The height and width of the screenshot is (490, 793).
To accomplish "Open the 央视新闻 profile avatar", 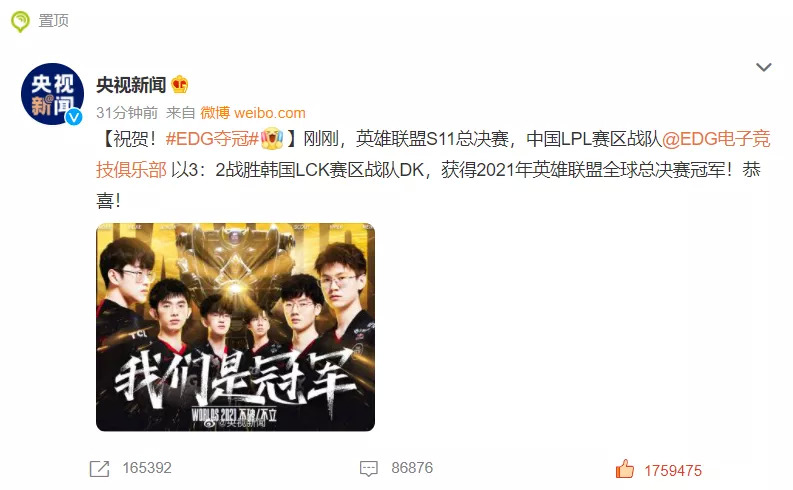I will [52, 94].
